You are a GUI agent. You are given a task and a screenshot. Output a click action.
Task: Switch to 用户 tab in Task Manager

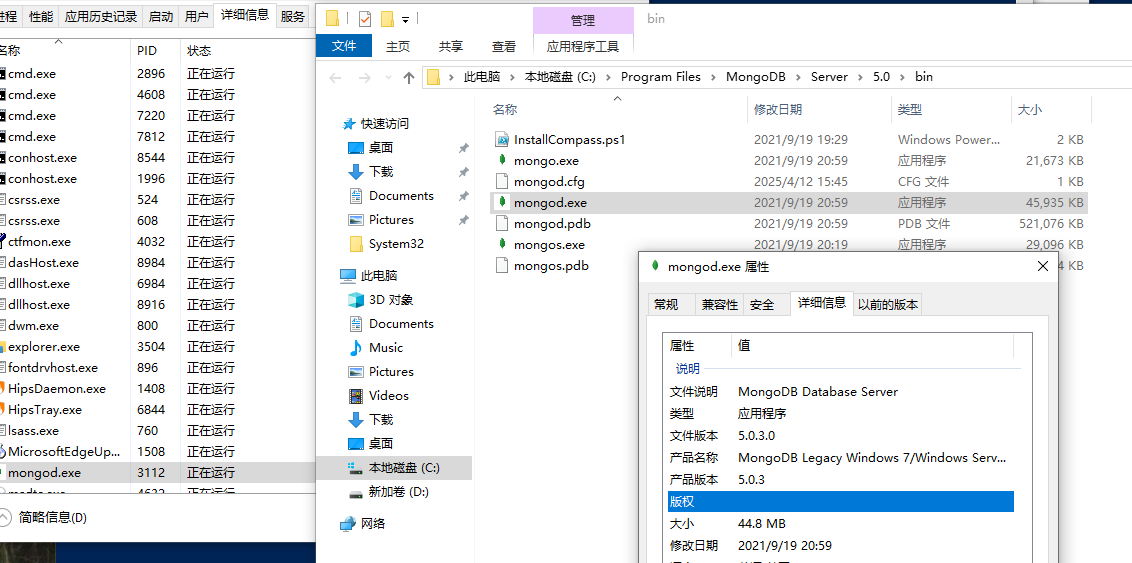[x=196, y=17]
